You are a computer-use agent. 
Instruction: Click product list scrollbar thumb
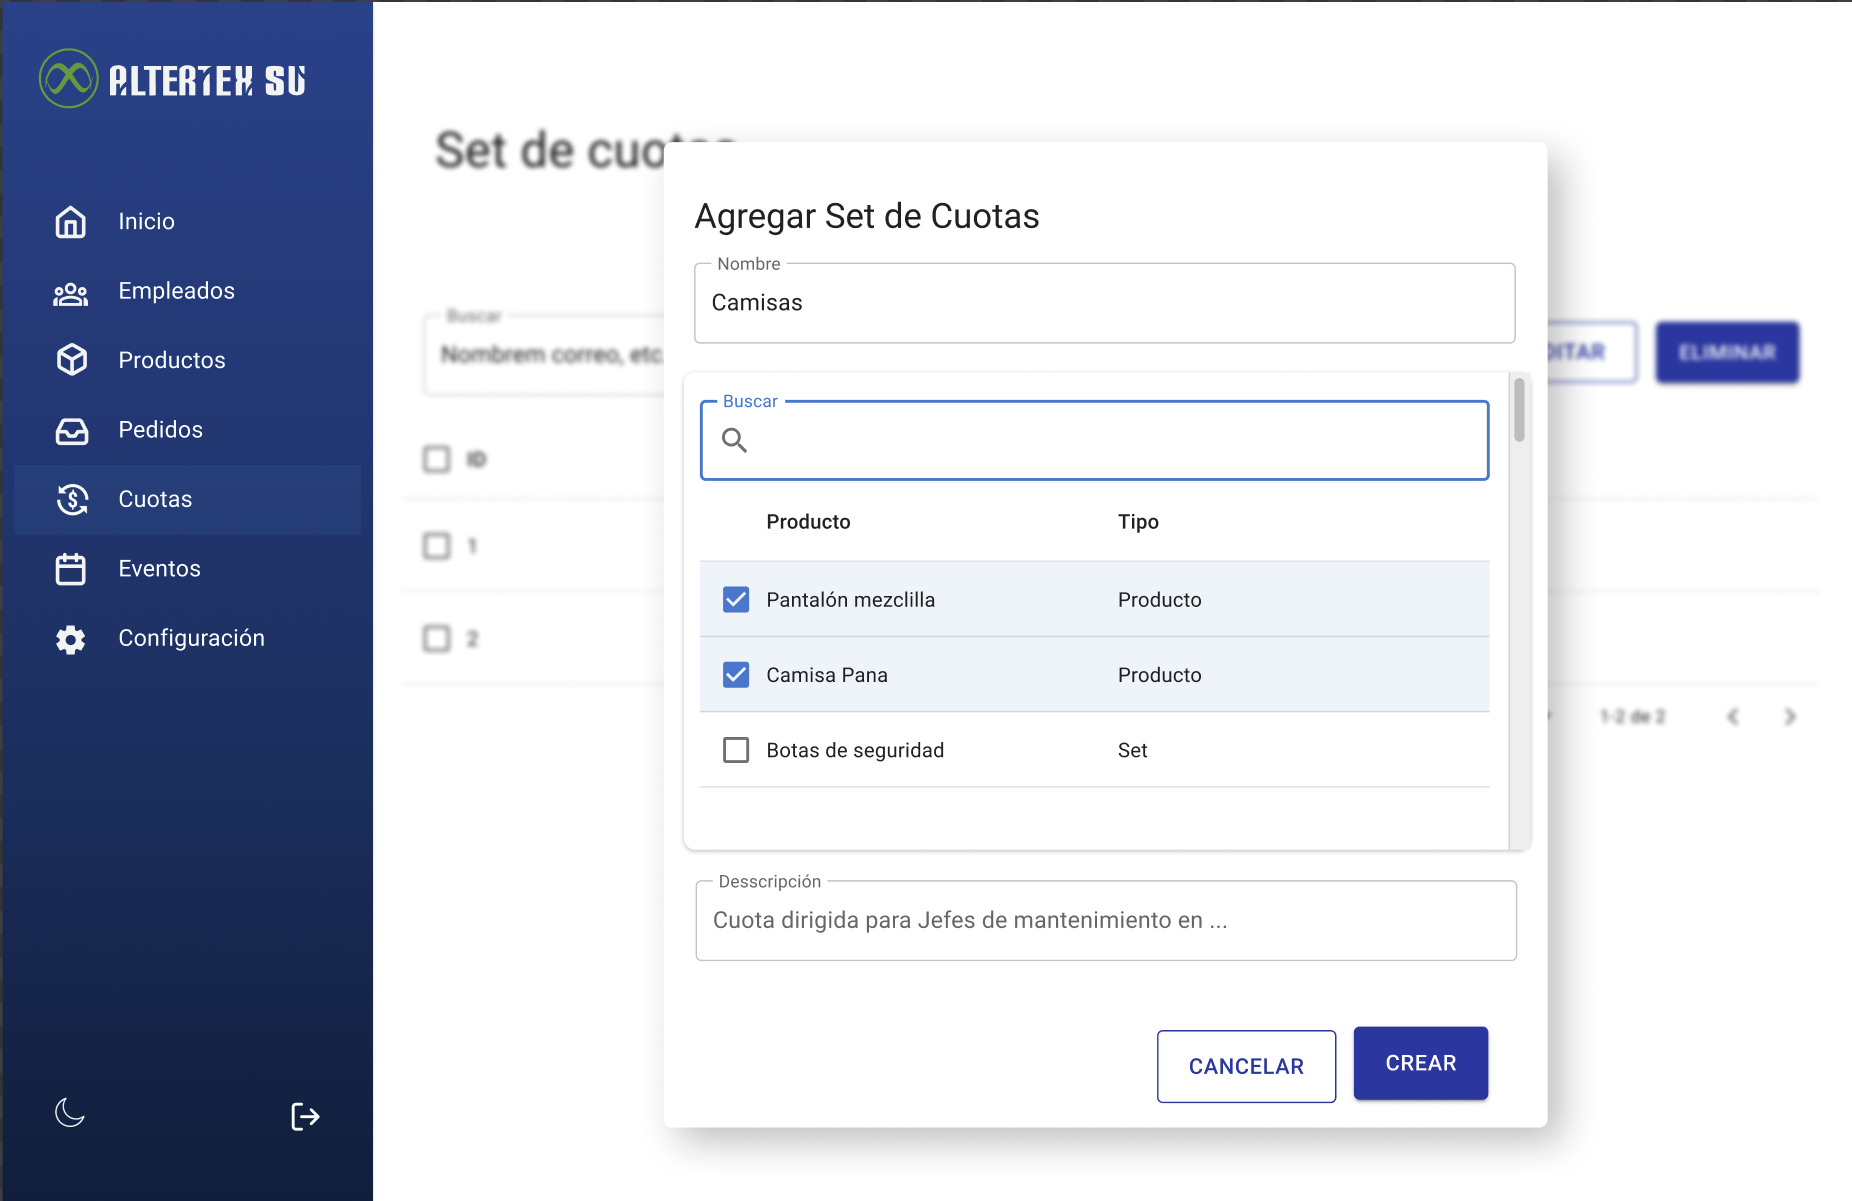(x=1519, y=409)
